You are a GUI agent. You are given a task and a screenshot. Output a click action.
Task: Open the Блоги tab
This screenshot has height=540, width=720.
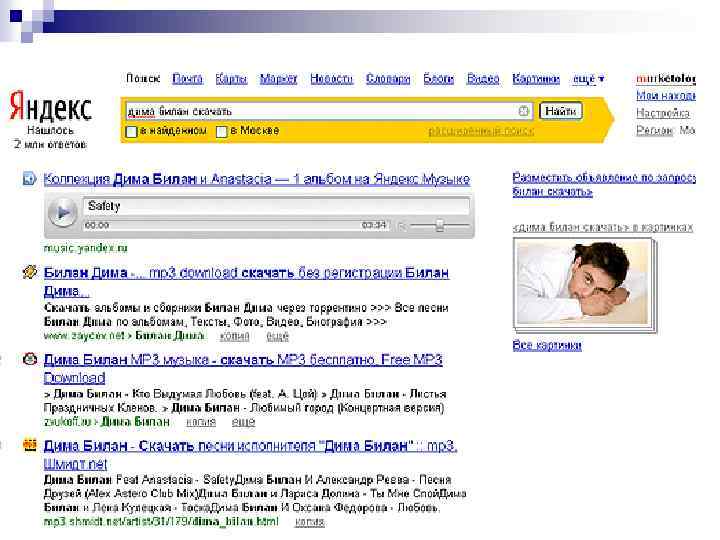click(x=439, y=79)
